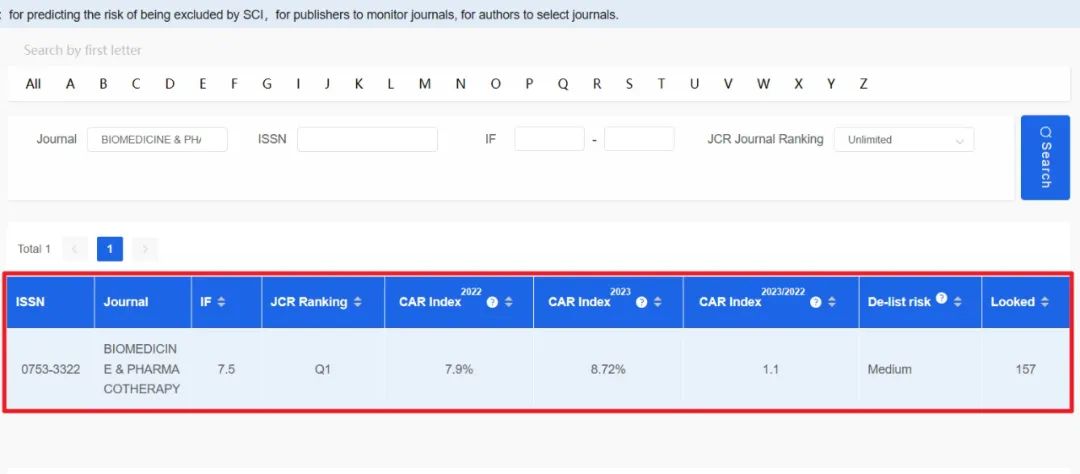Focus the Journal name input field
The height and width of the screenshot is (474, 1080).
(157, 139)
